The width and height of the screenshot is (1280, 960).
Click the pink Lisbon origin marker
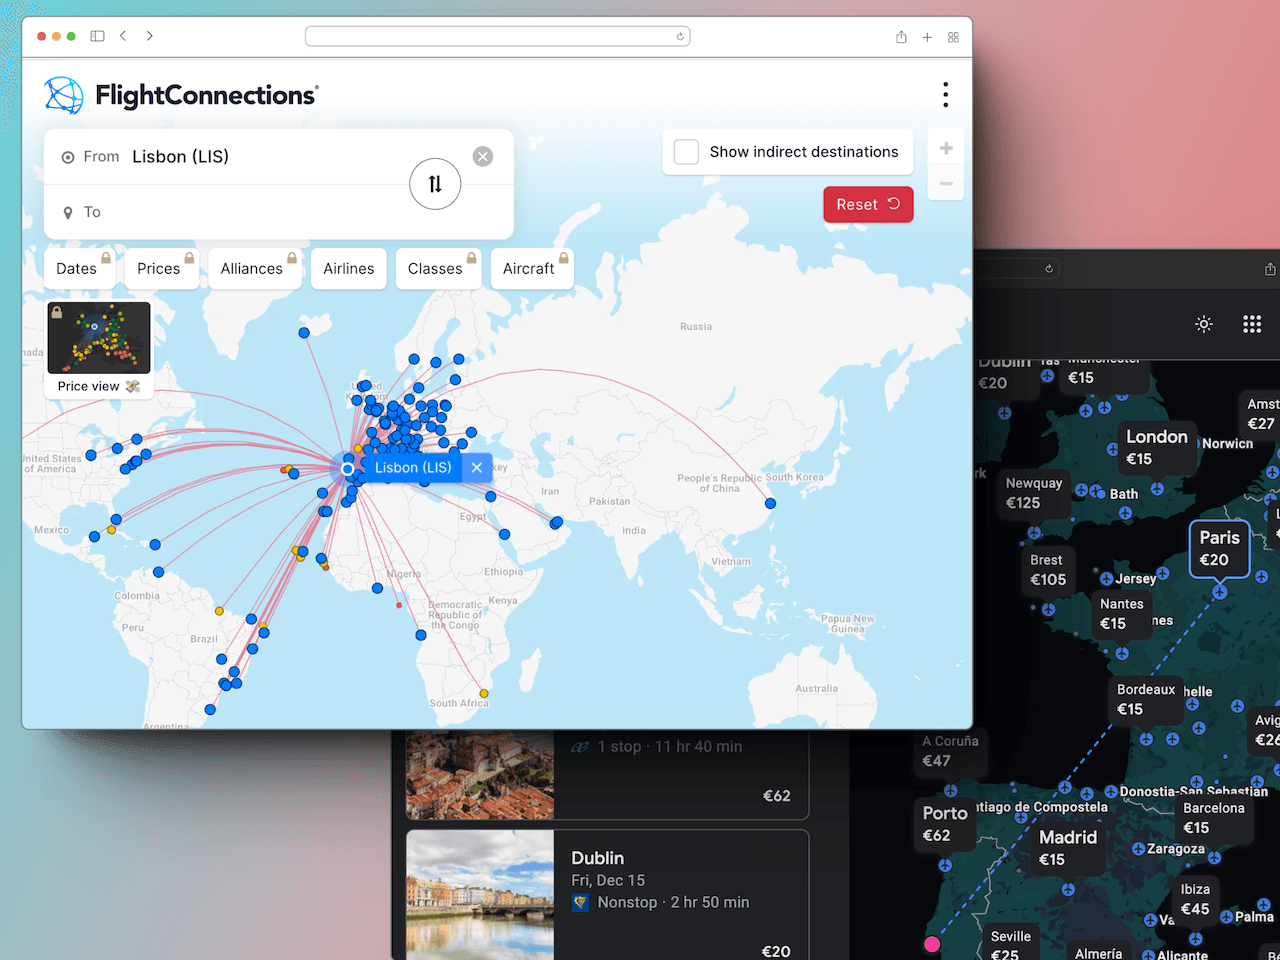point(932,944)
